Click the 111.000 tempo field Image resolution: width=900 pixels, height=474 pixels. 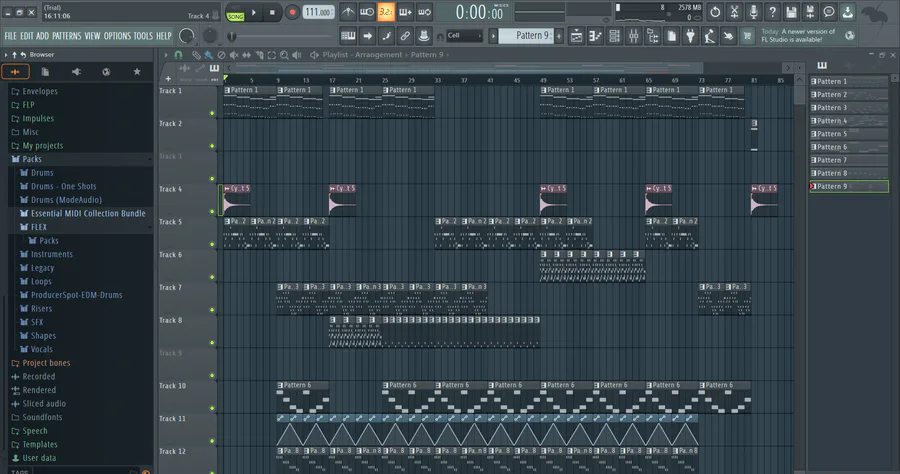318,13
